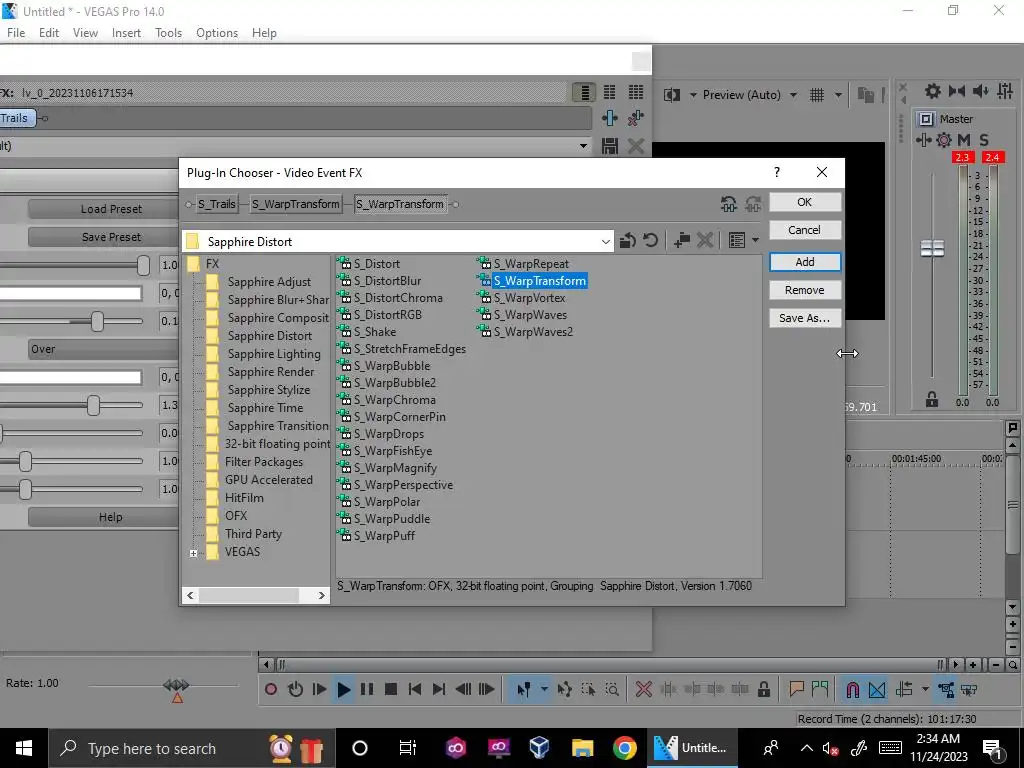Click Plug-In Chain icon in Video Event FX
The height and width of the screenshot is (768, 1024).
610,118
